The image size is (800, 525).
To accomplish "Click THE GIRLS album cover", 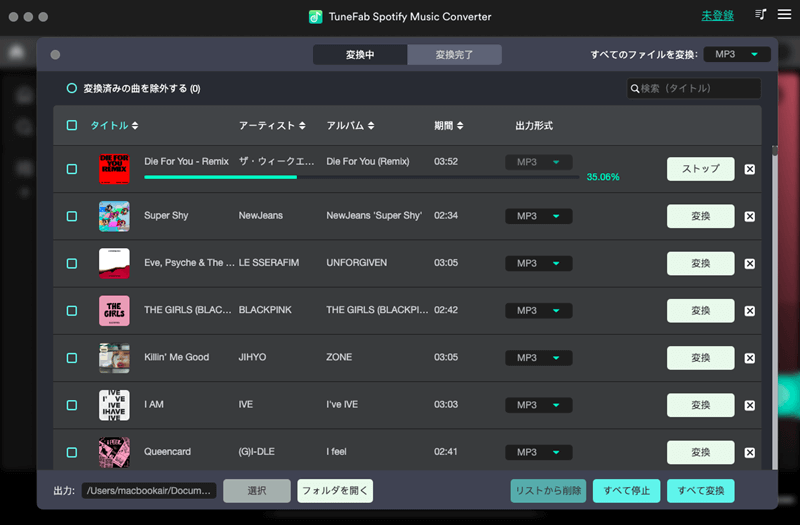I will [x=114, y=311].
